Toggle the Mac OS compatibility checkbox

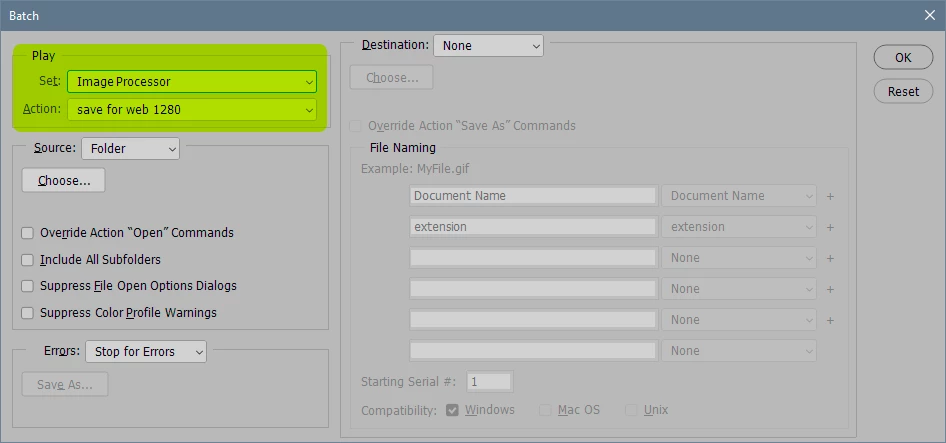coord(545,410)
